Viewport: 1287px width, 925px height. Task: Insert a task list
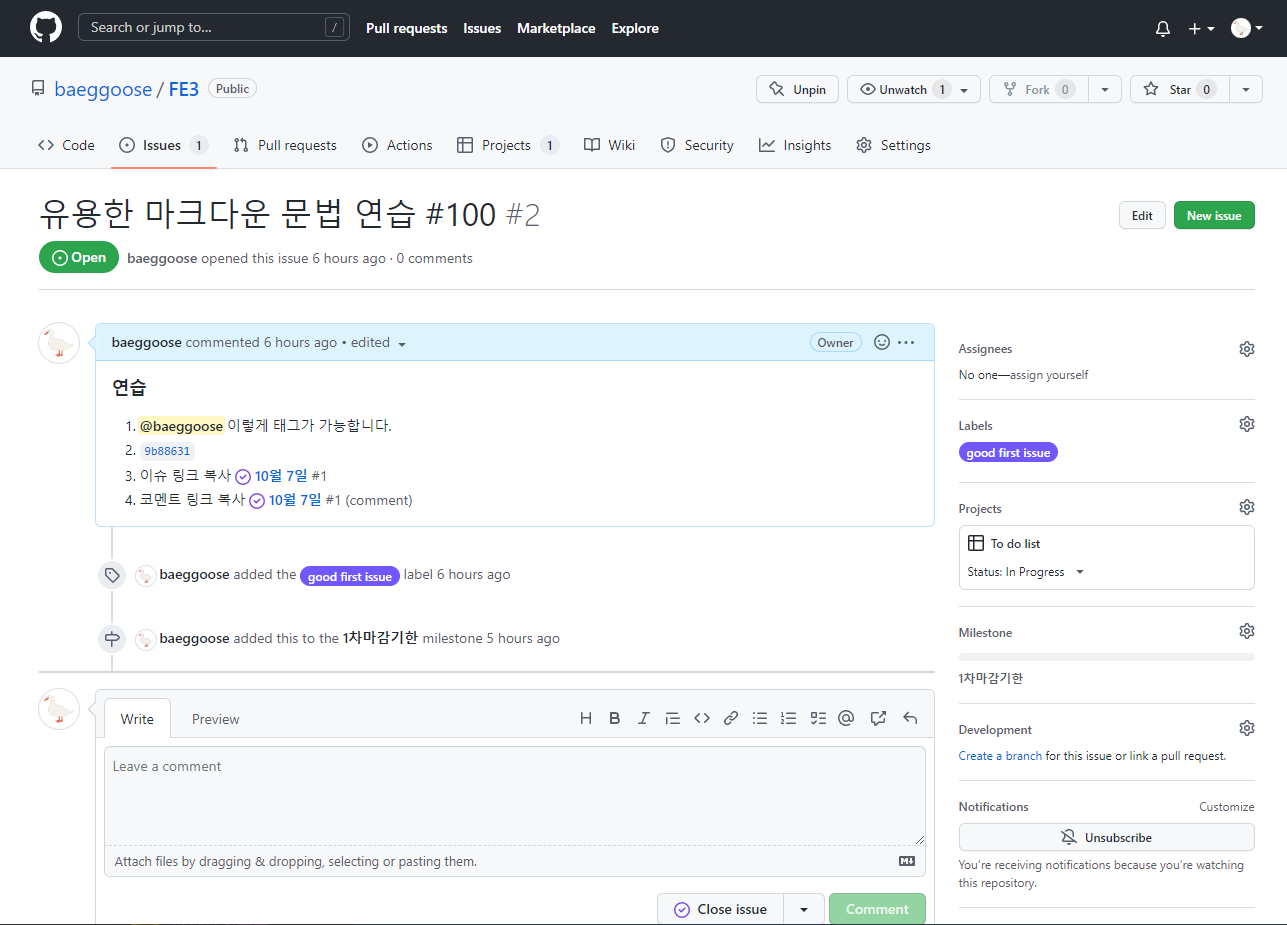(x=818, y=718)
